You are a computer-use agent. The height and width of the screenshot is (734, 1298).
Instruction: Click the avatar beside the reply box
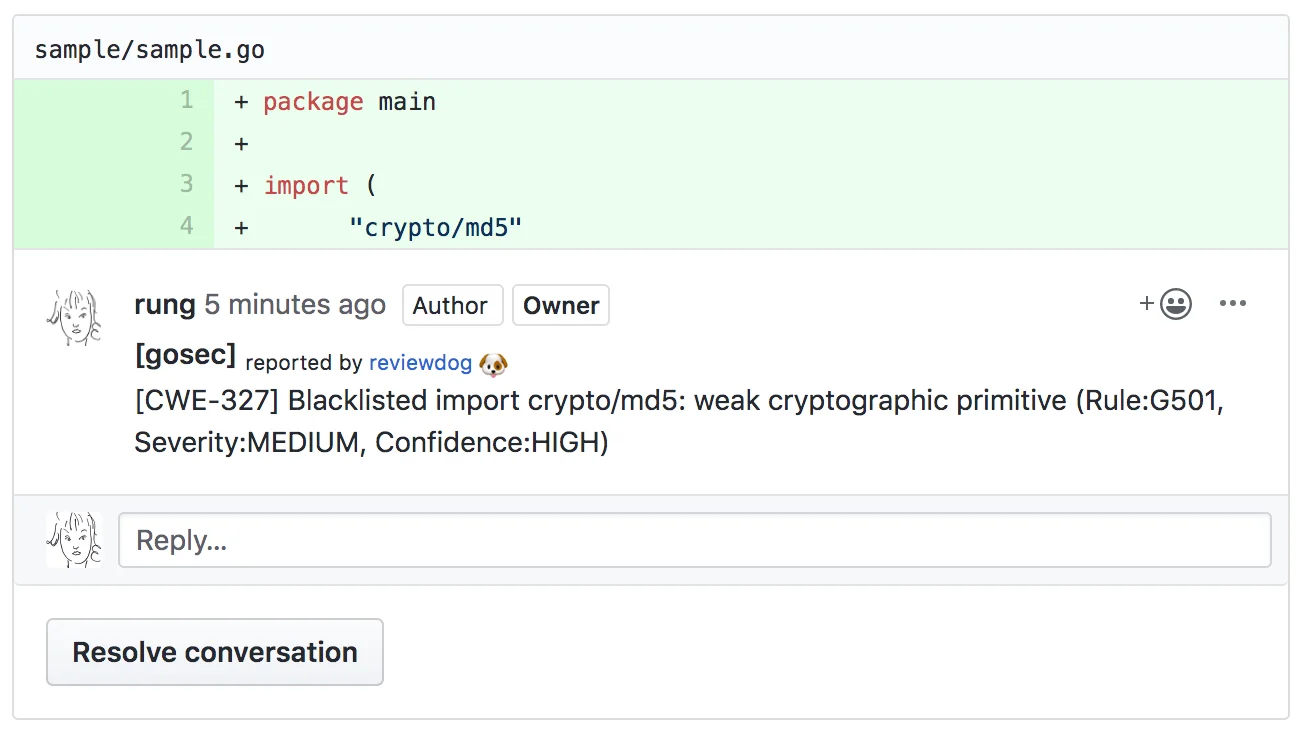click(73, 539)
